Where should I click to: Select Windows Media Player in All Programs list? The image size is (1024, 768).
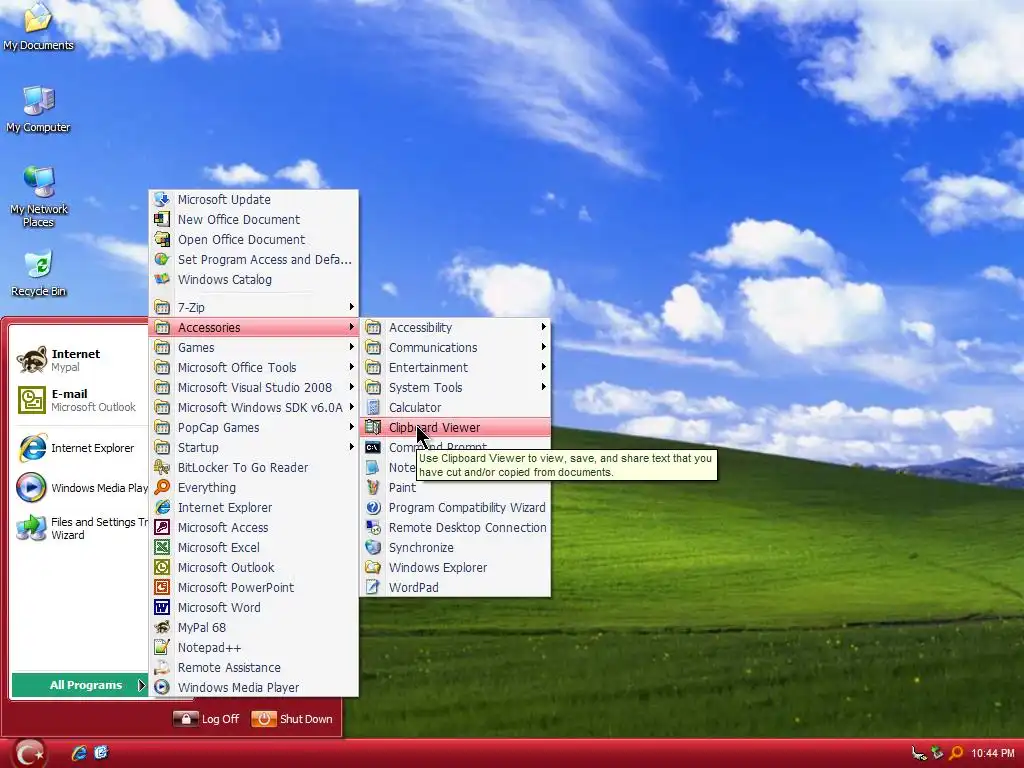click(x=254, y=688)
